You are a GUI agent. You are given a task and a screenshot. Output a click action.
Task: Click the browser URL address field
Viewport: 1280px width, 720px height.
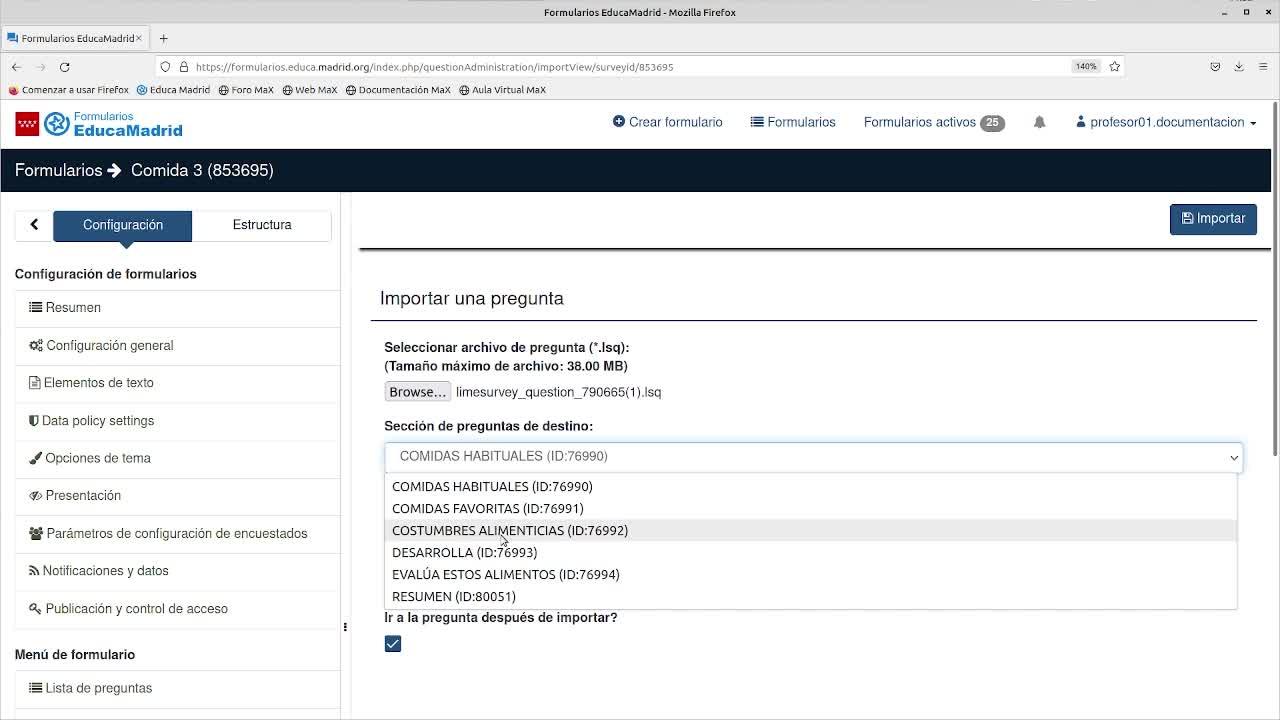point(630,67)
